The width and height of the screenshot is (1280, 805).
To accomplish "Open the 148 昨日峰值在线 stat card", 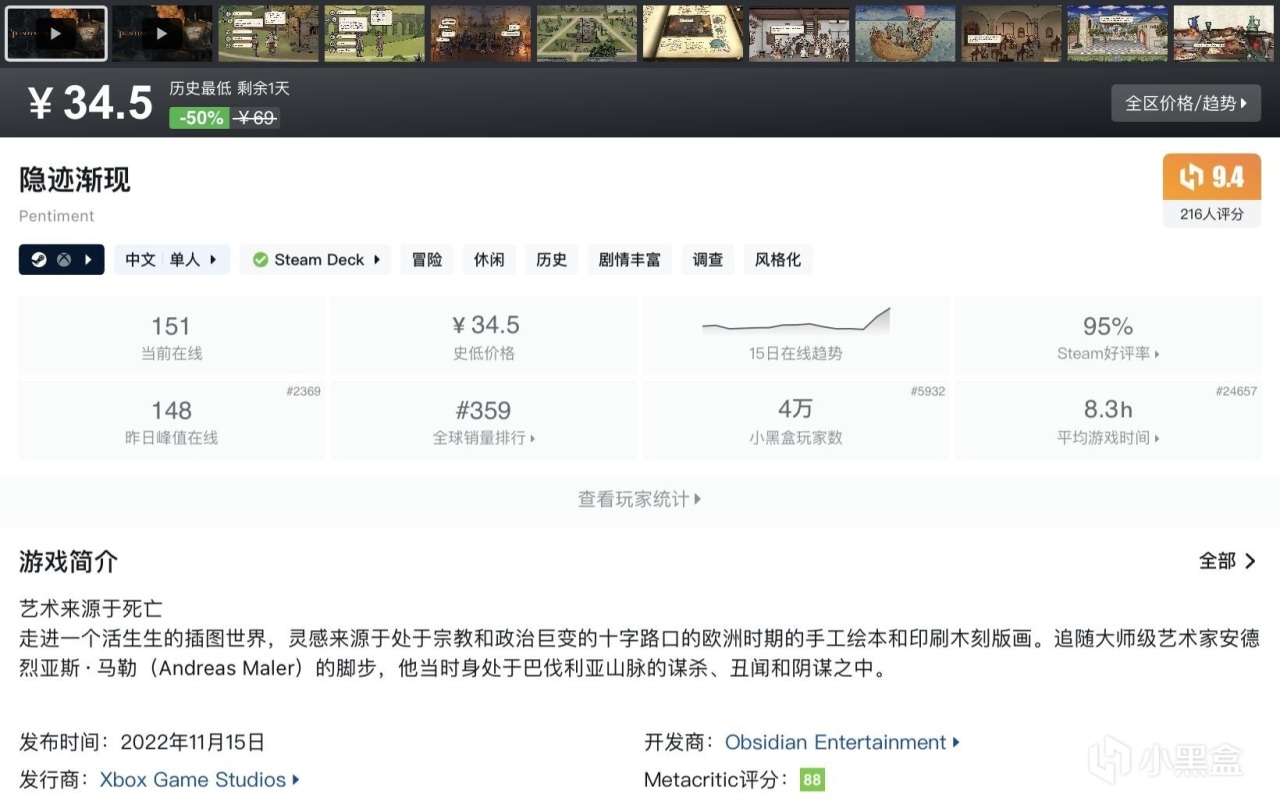I will click(171, 421).
